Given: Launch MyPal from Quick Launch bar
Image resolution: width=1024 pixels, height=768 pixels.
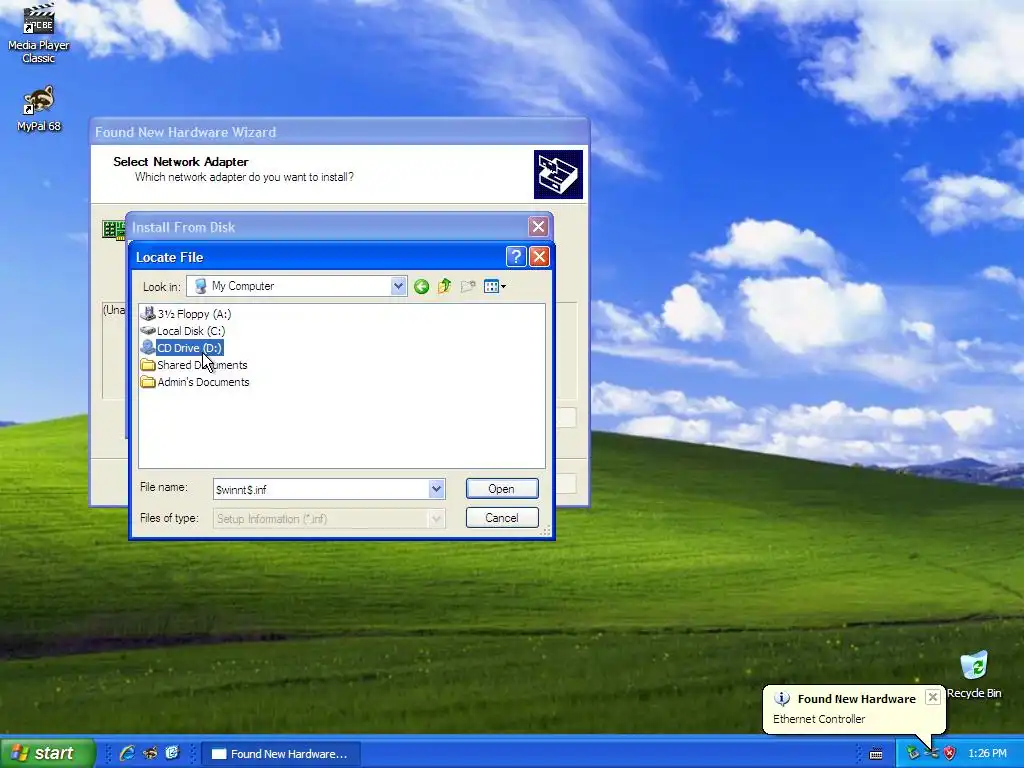Looking at the screenshot, I should tap(150, 754).
